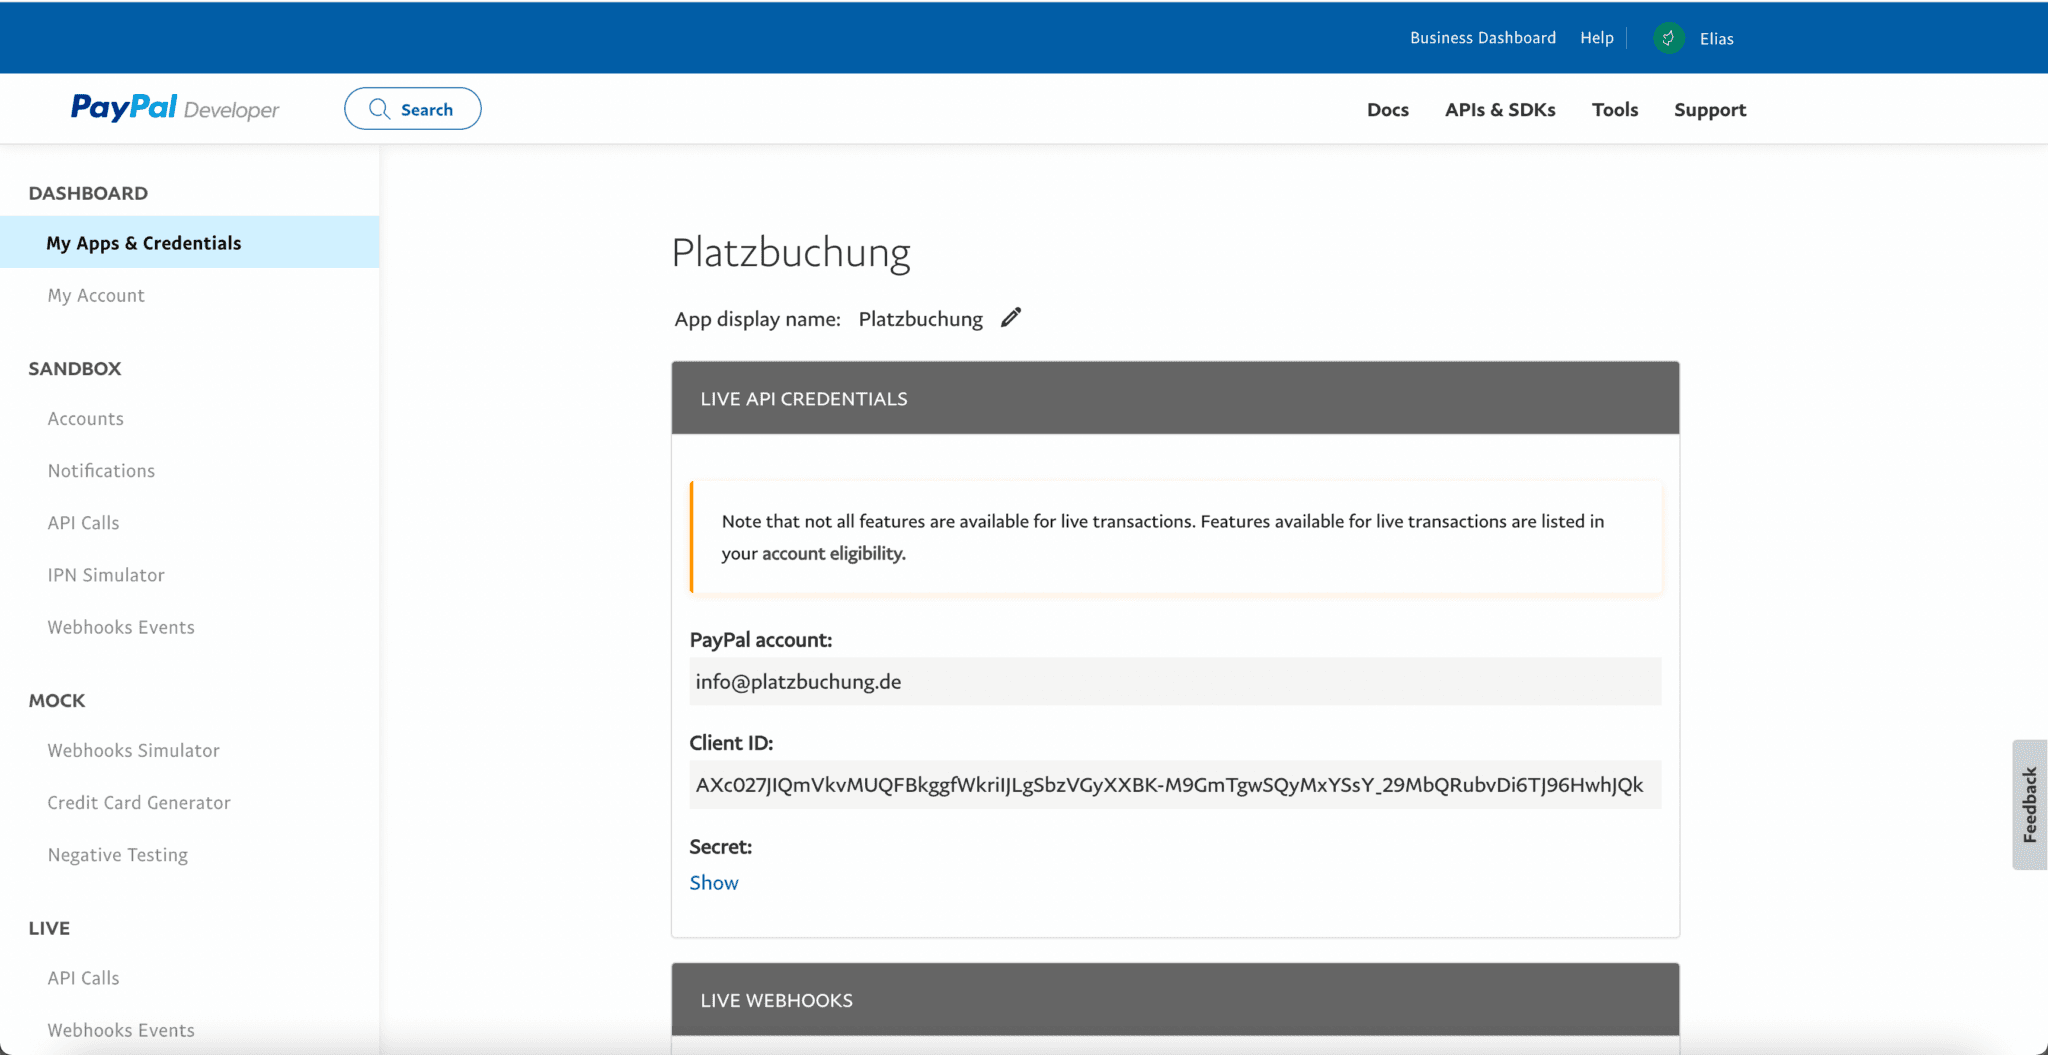The height and width of the screenshot is (1055, 2048).
Task: Open the Elias account menu
Action: click(1716, 39)
